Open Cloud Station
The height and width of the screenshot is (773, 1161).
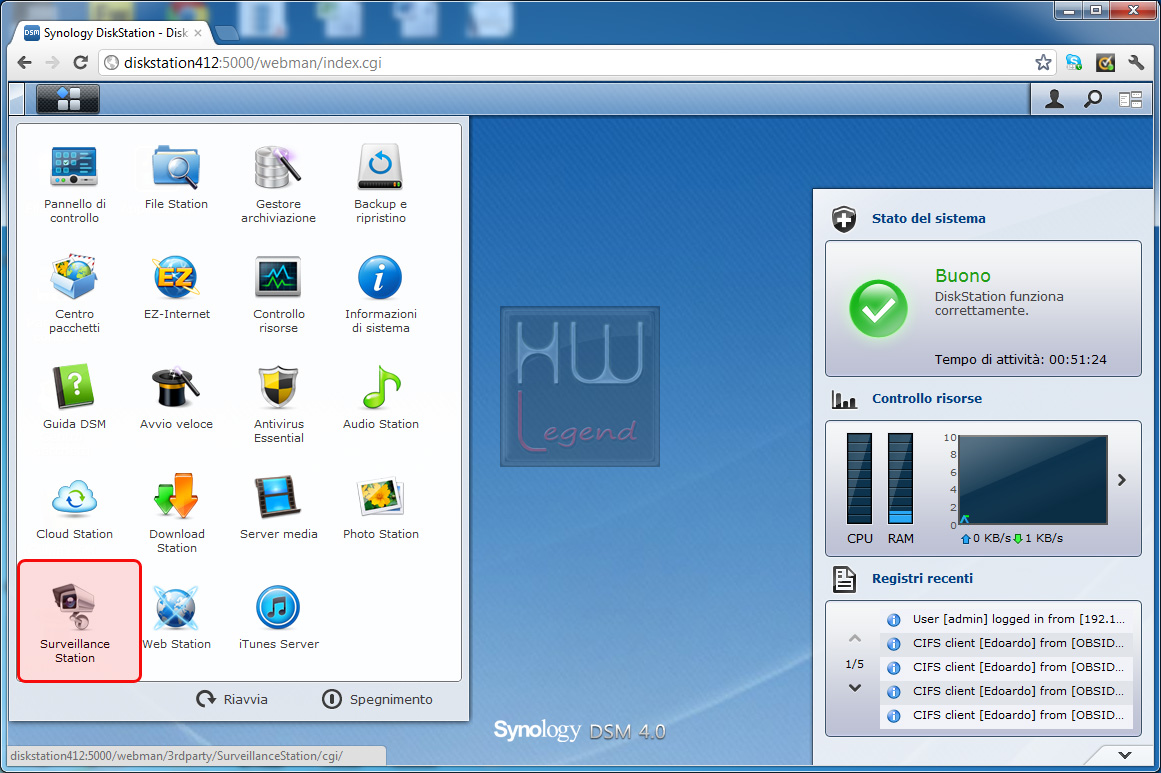coord(74,508)
